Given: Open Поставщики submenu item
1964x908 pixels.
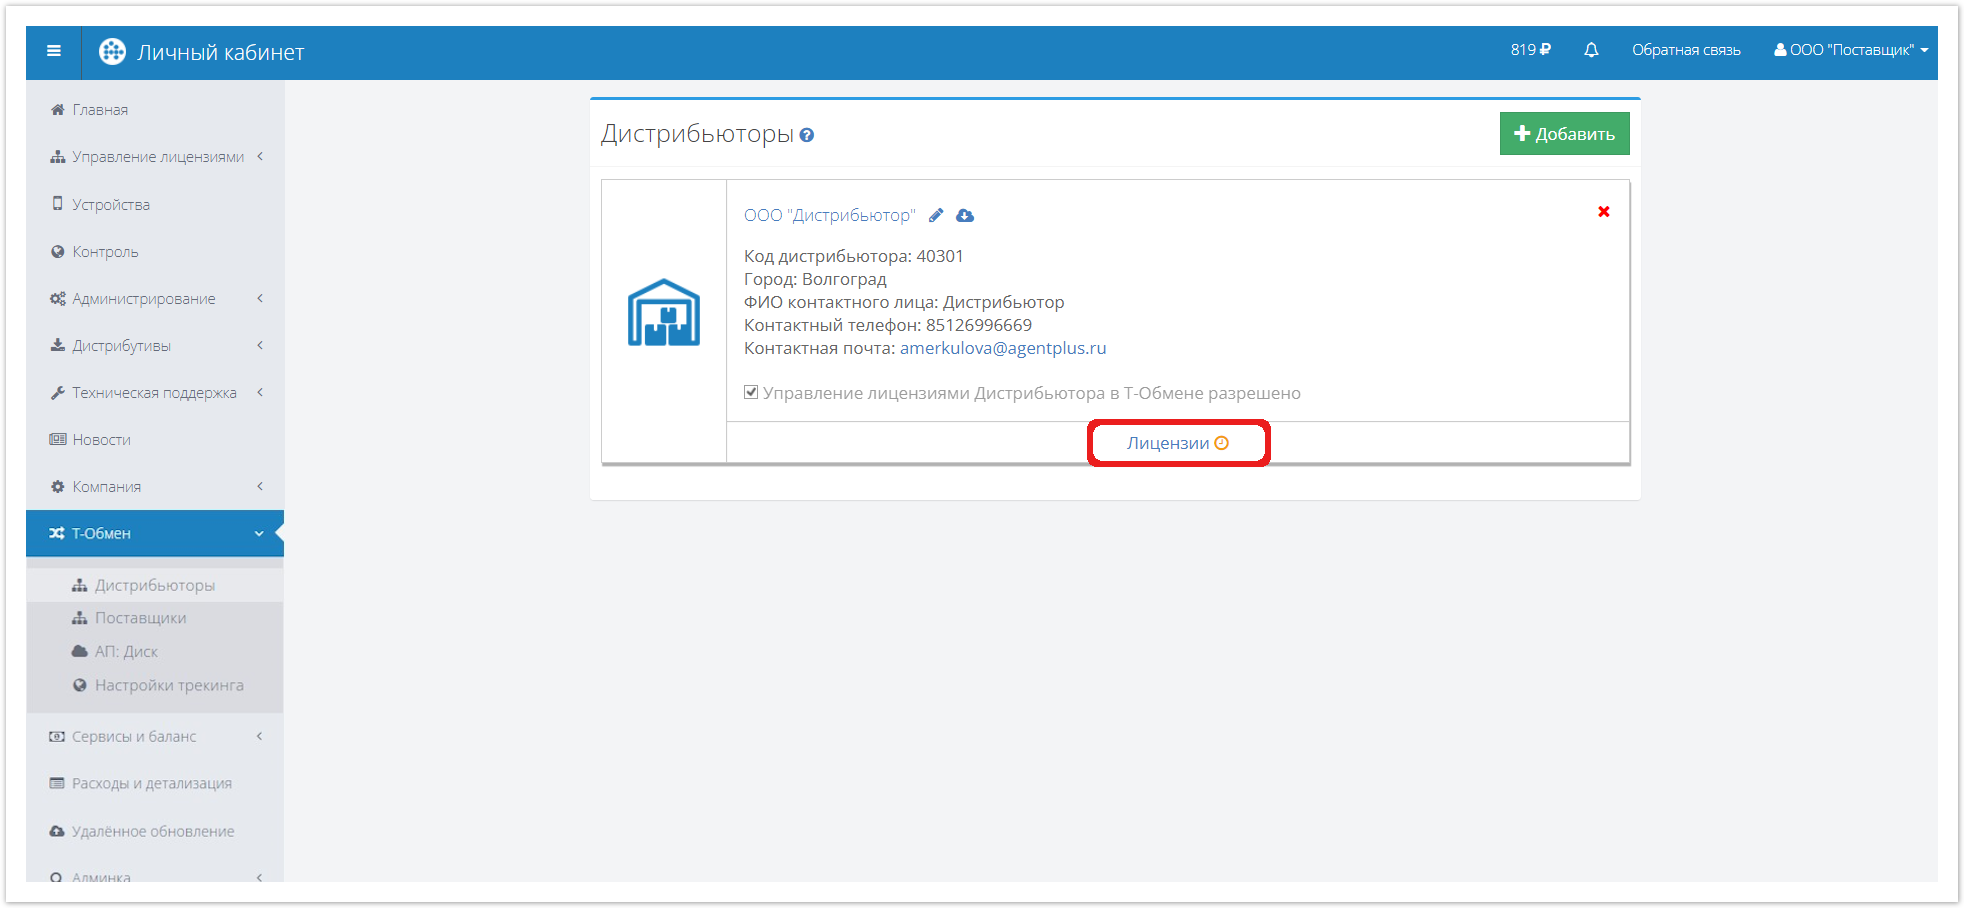Looking at the screenshot, I should [140, 618].
